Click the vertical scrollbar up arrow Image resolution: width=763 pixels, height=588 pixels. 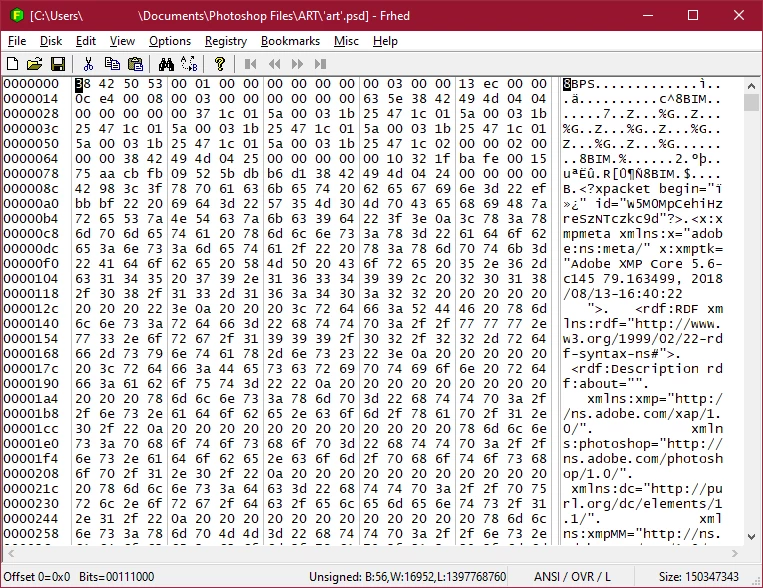point(751,86)
